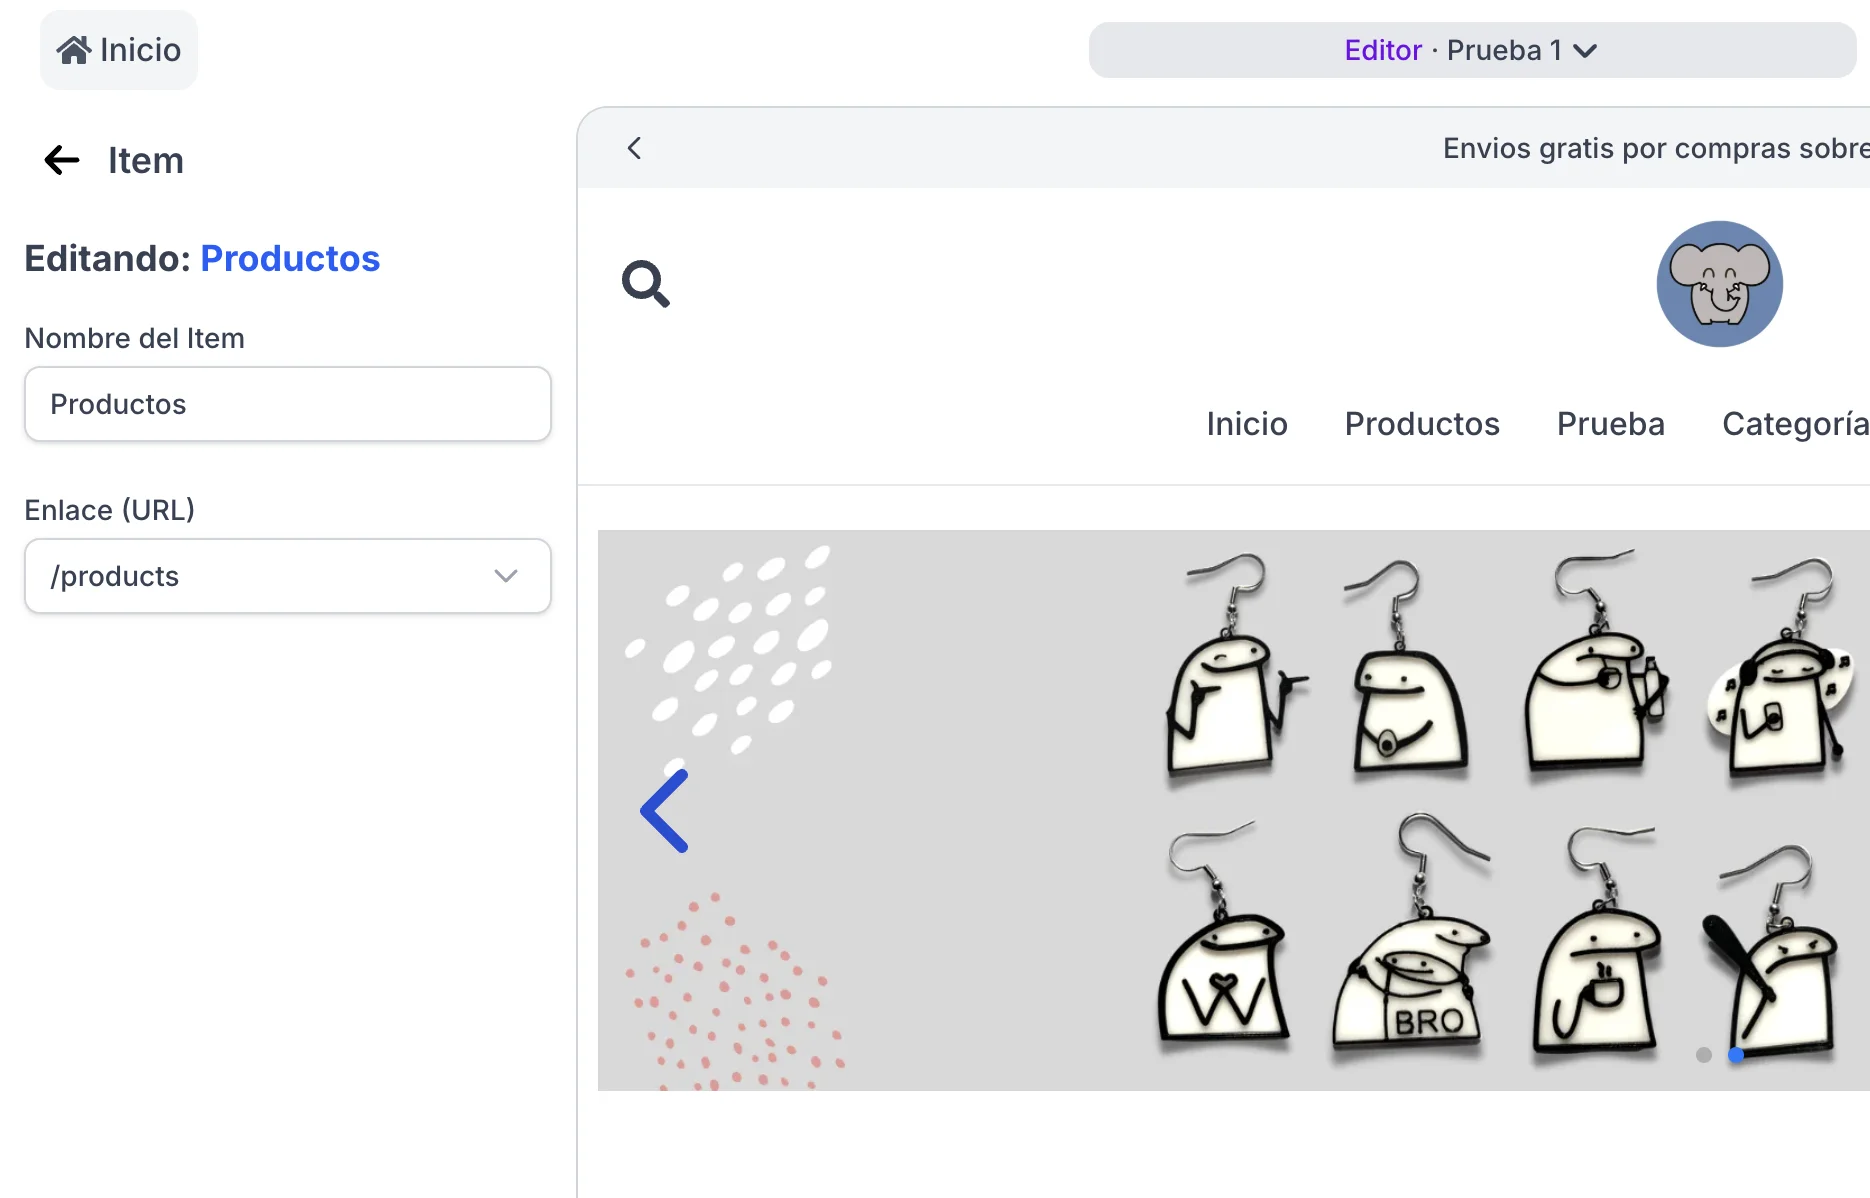1870x1198 pixels.
Task: Click the elephant store logo
Action: pyautogui.click(x=1719, y=284)
